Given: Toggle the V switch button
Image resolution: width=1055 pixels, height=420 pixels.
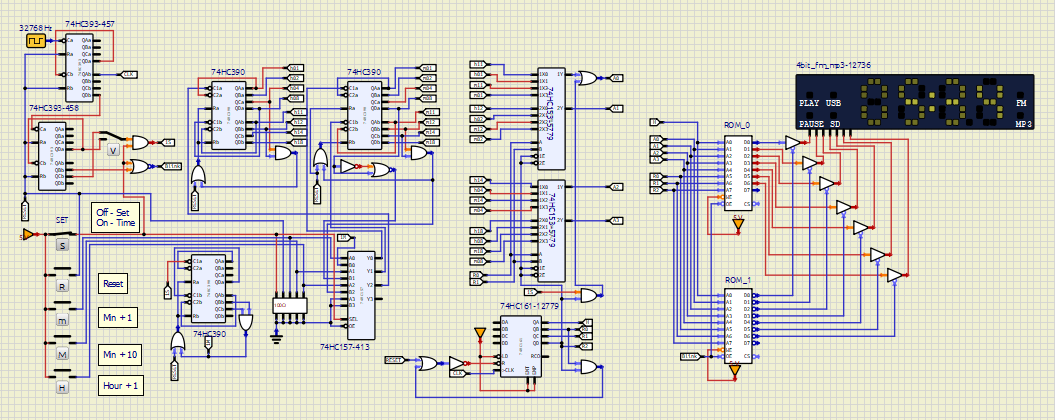Looking at the screenshot, I should coord(113,149).
